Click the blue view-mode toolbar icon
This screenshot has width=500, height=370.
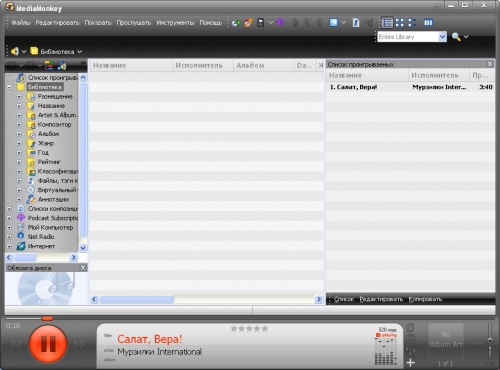click(x=334, y=22)
